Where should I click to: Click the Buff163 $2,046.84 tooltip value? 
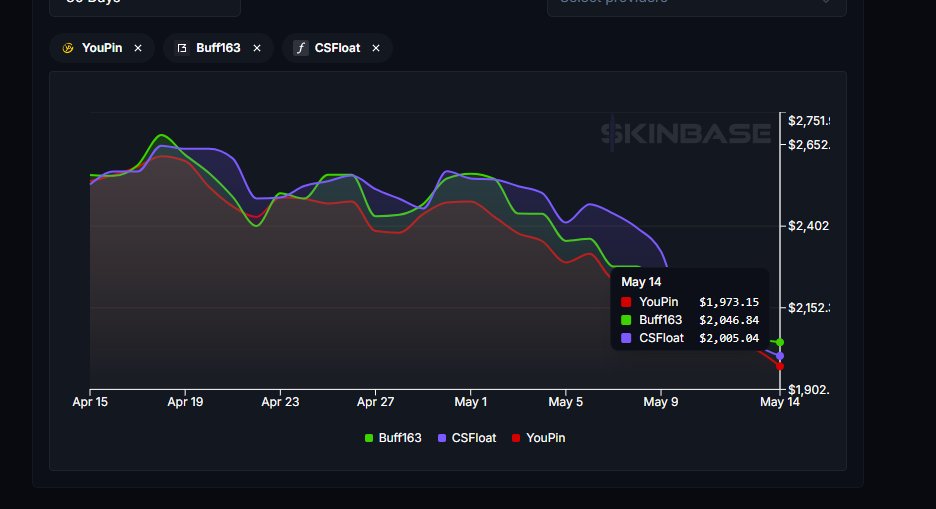point(729,320)
